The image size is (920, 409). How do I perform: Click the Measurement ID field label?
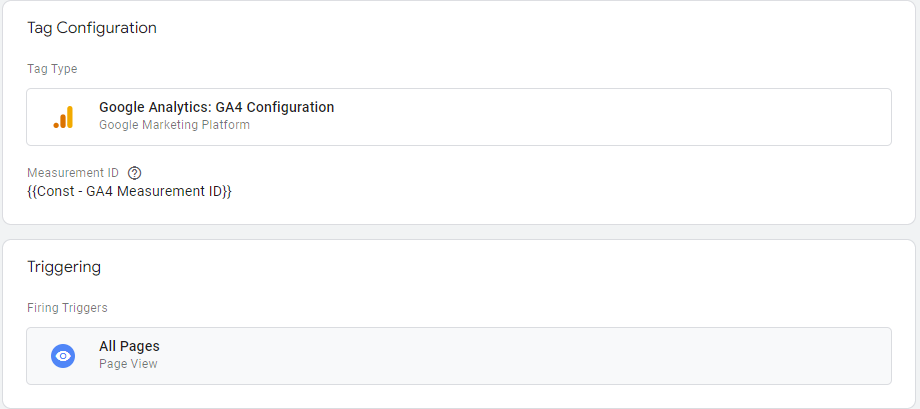coord(73,173)
